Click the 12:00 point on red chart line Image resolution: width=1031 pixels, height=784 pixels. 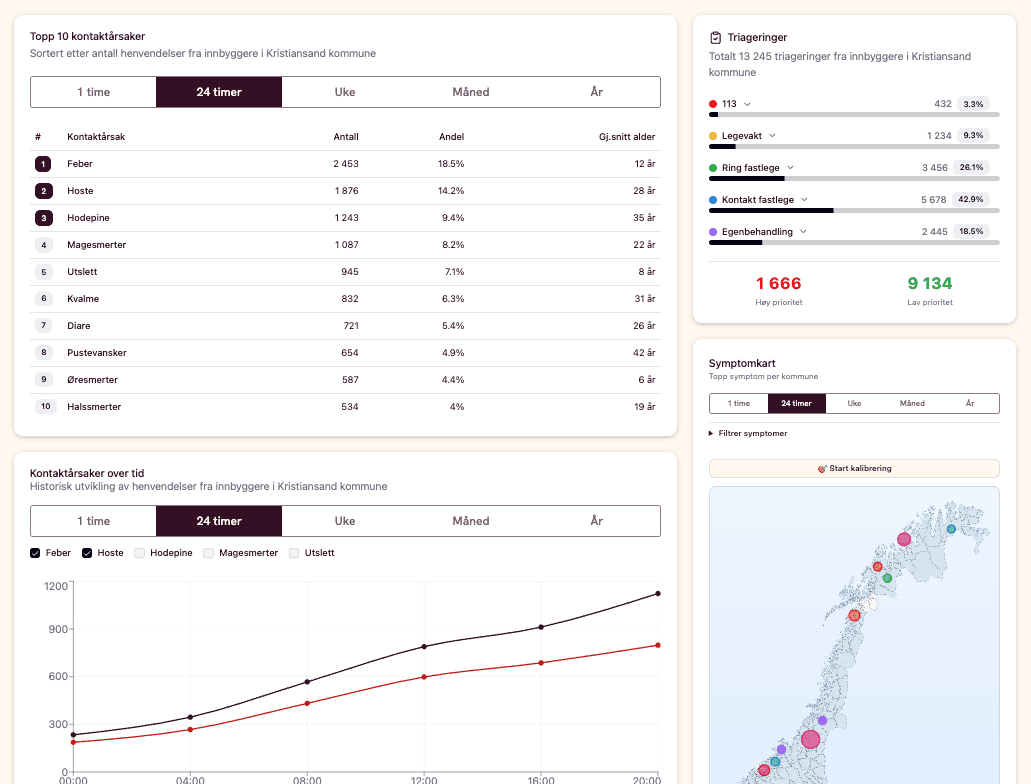click(x=424, y=677)
